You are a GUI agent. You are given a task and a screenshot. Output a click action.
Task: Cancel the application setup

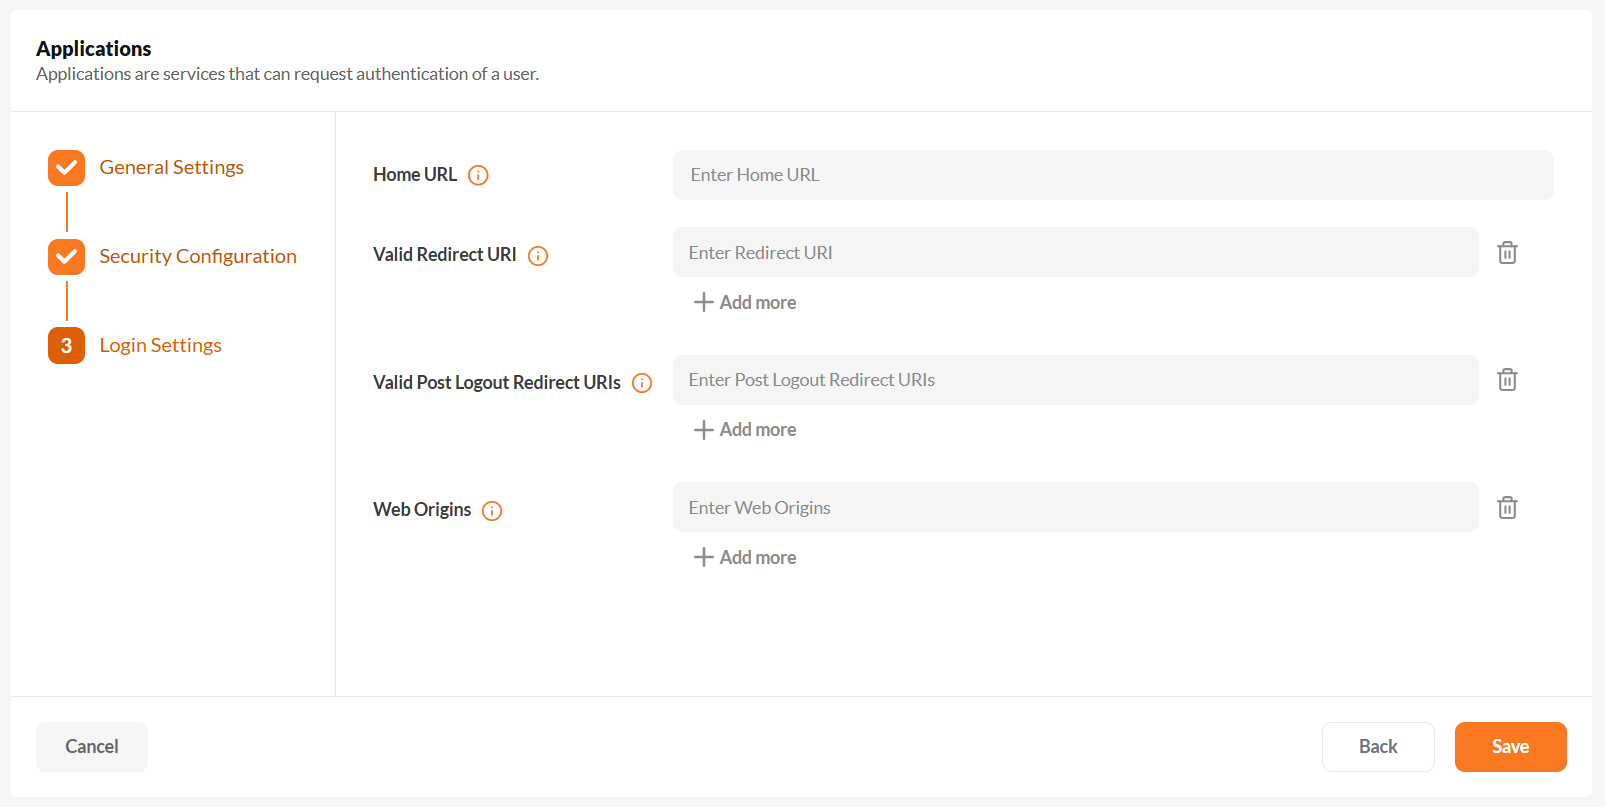pos(92,747)
